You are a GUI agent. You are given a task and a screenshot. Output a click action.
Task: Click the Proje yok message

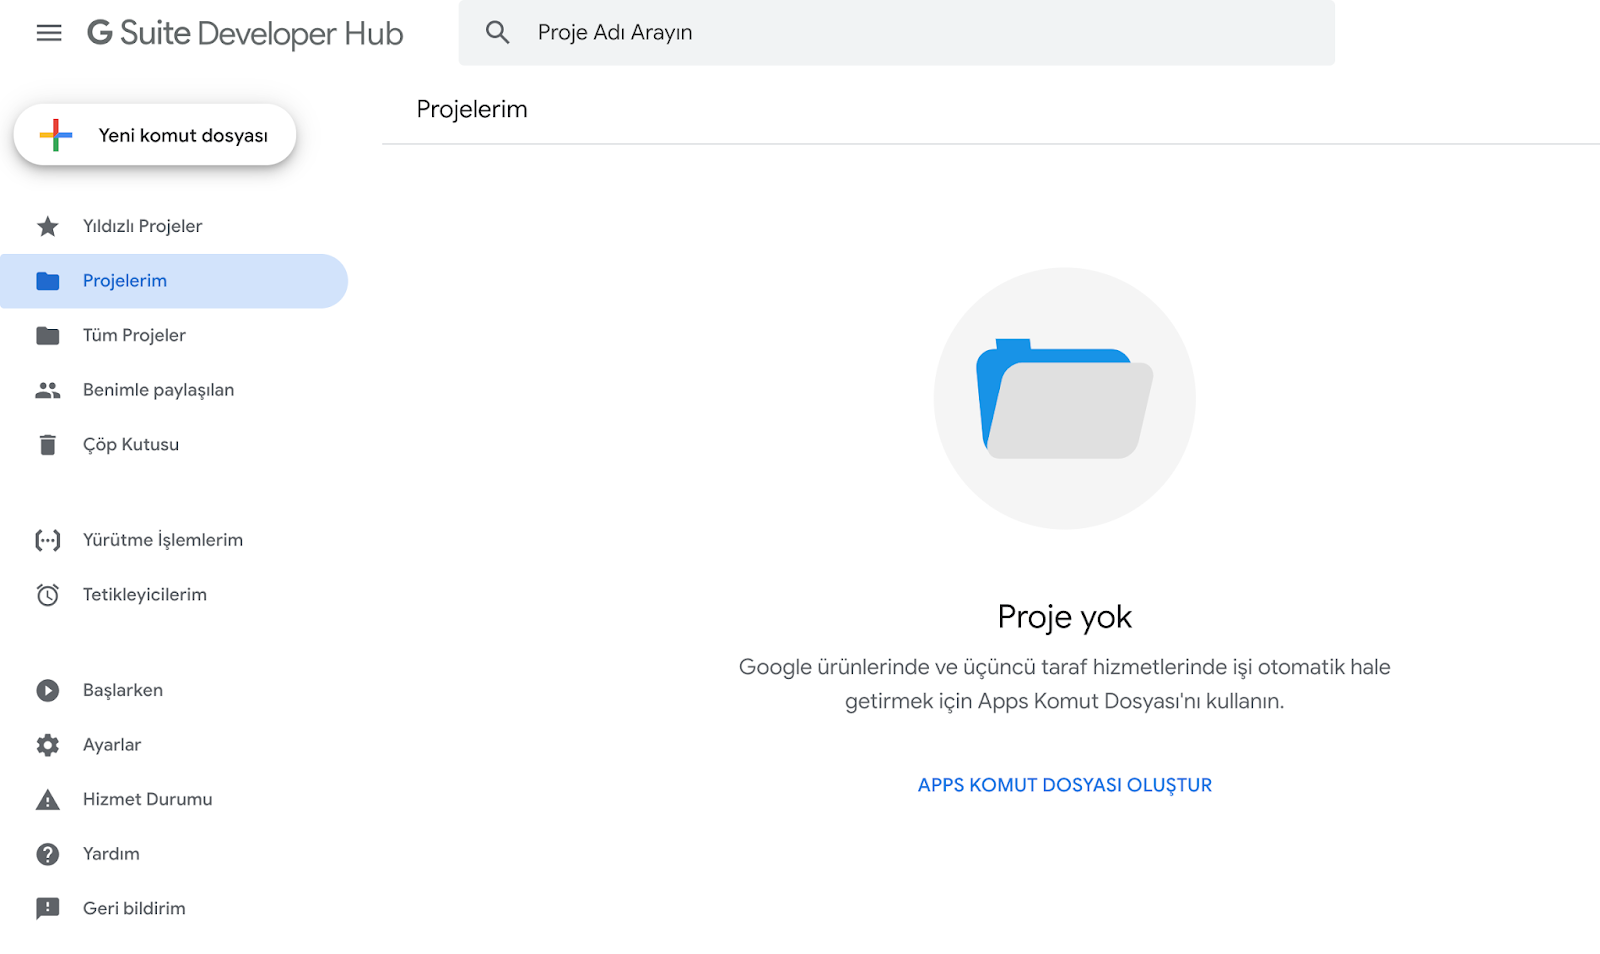click(1064, 617)
